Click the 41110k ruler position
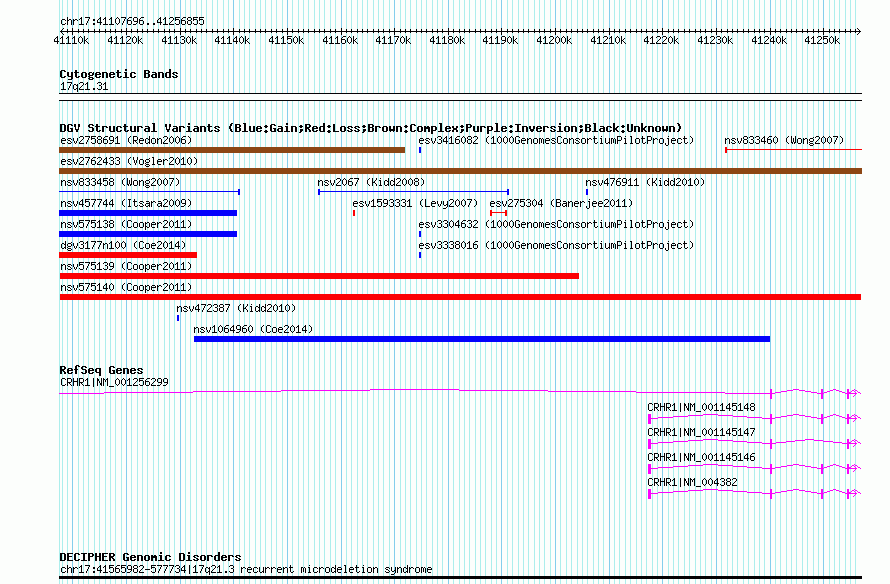This screenshot has height=584, width=890. click(71, 40)
